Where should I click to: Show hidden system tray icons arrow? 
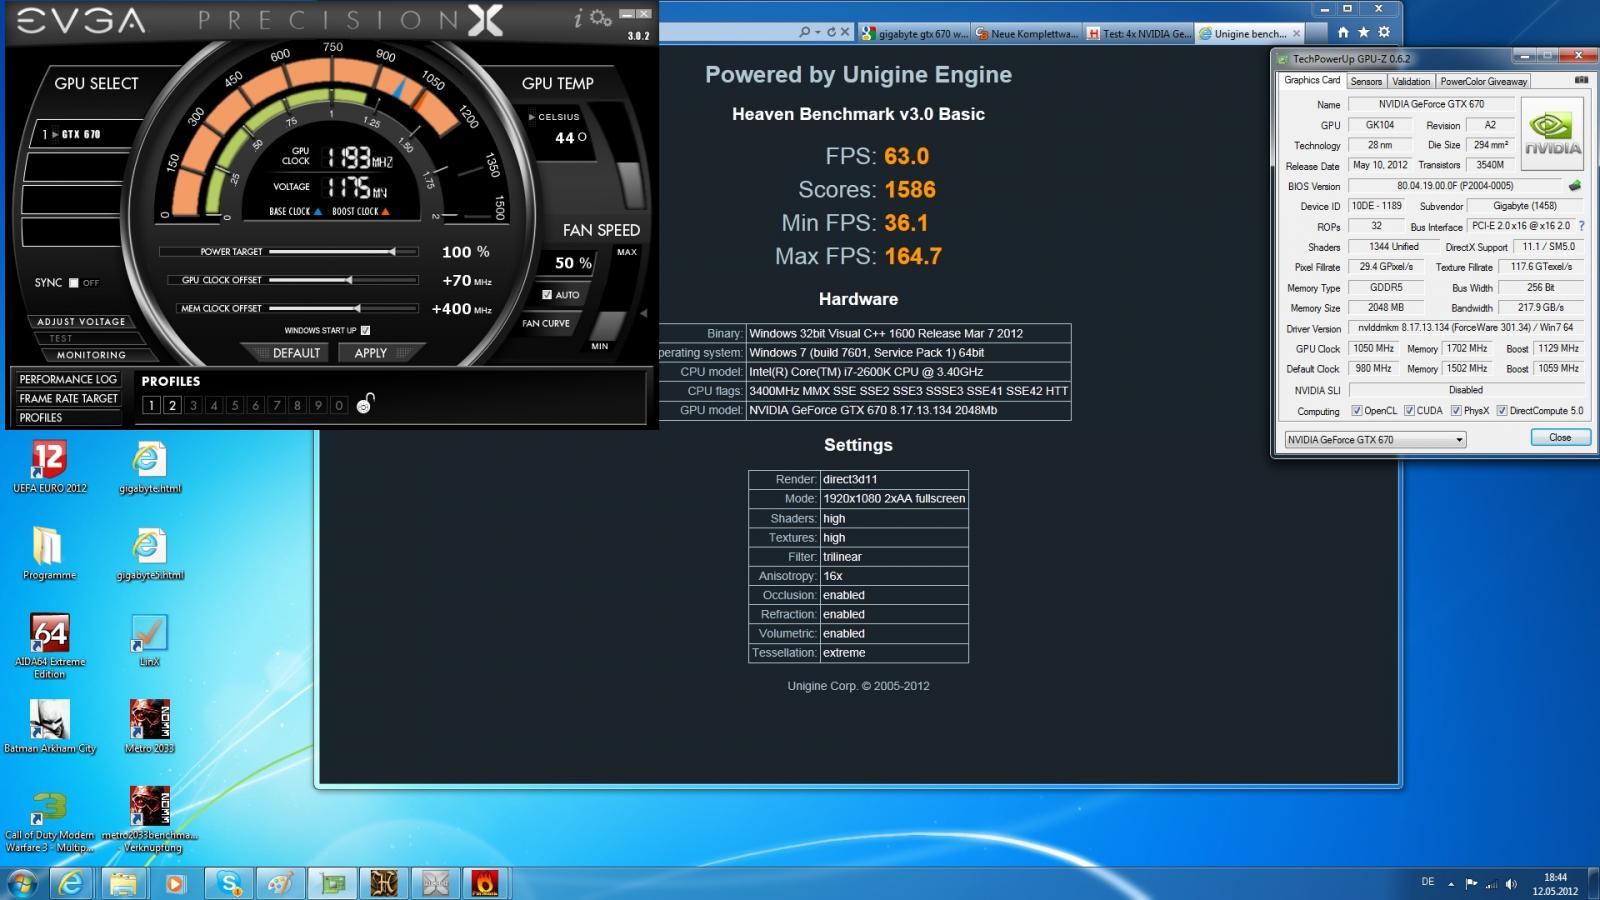pos(1451,884)
